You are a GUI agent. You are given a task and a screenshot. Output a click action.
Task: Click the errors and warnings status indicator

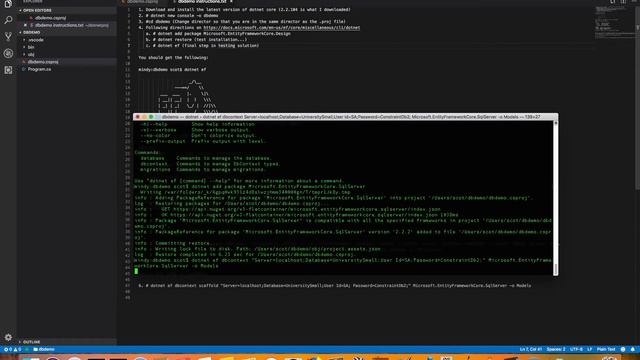pyautogui.click(x=12, y=349)
